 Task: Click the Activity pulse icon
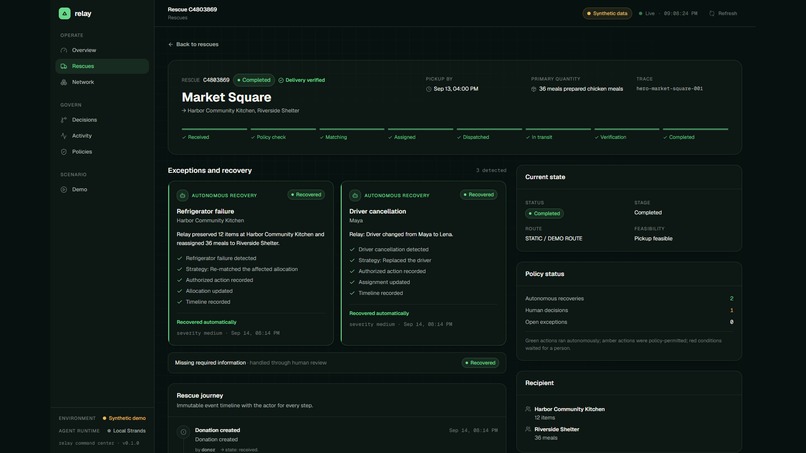pos(64,136)
